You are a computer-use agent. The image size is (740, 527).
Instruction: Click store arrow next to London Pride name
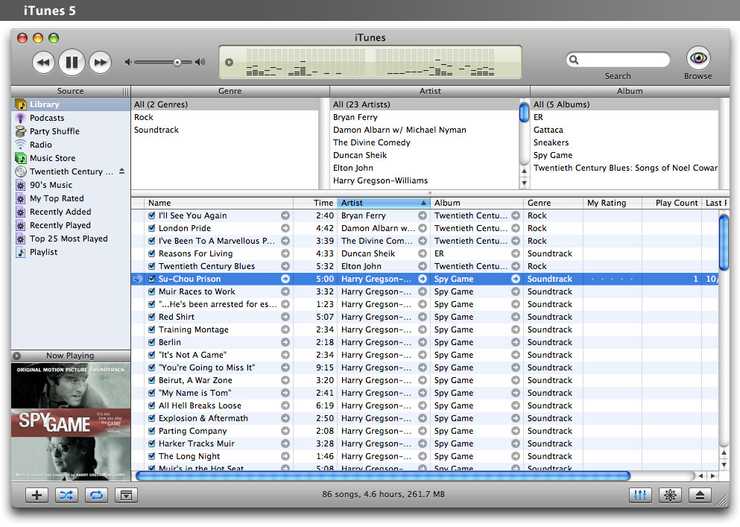click(285, 228)
